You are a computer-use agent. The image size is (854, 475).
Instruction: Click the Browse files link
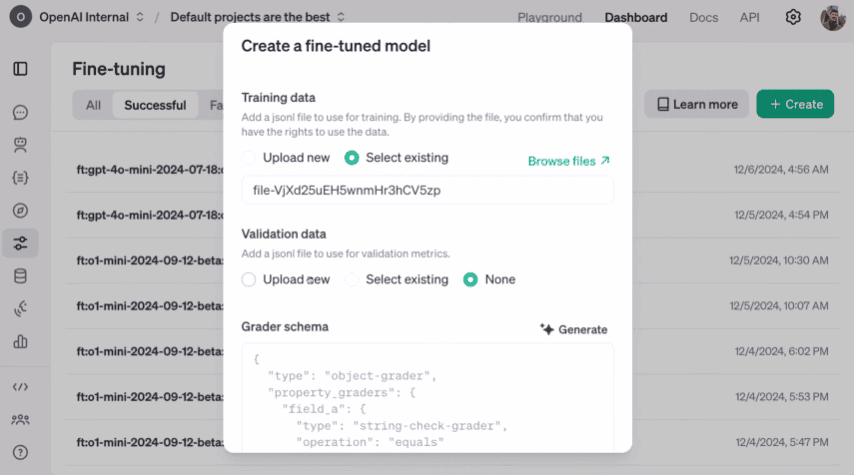coord(568,161)
